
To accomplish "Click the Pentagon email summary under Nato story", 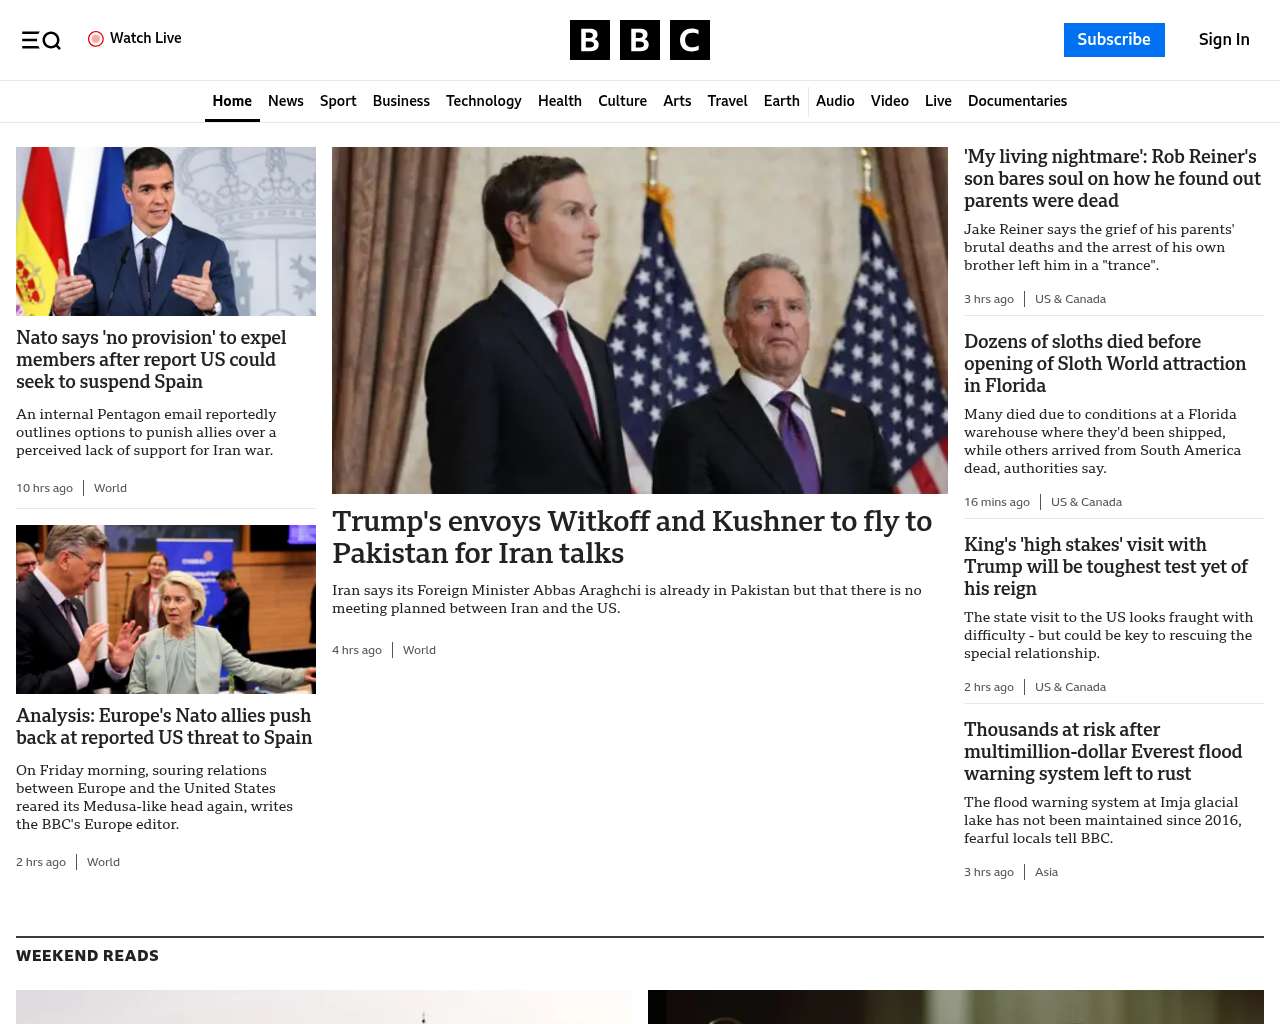I will 146,432.
